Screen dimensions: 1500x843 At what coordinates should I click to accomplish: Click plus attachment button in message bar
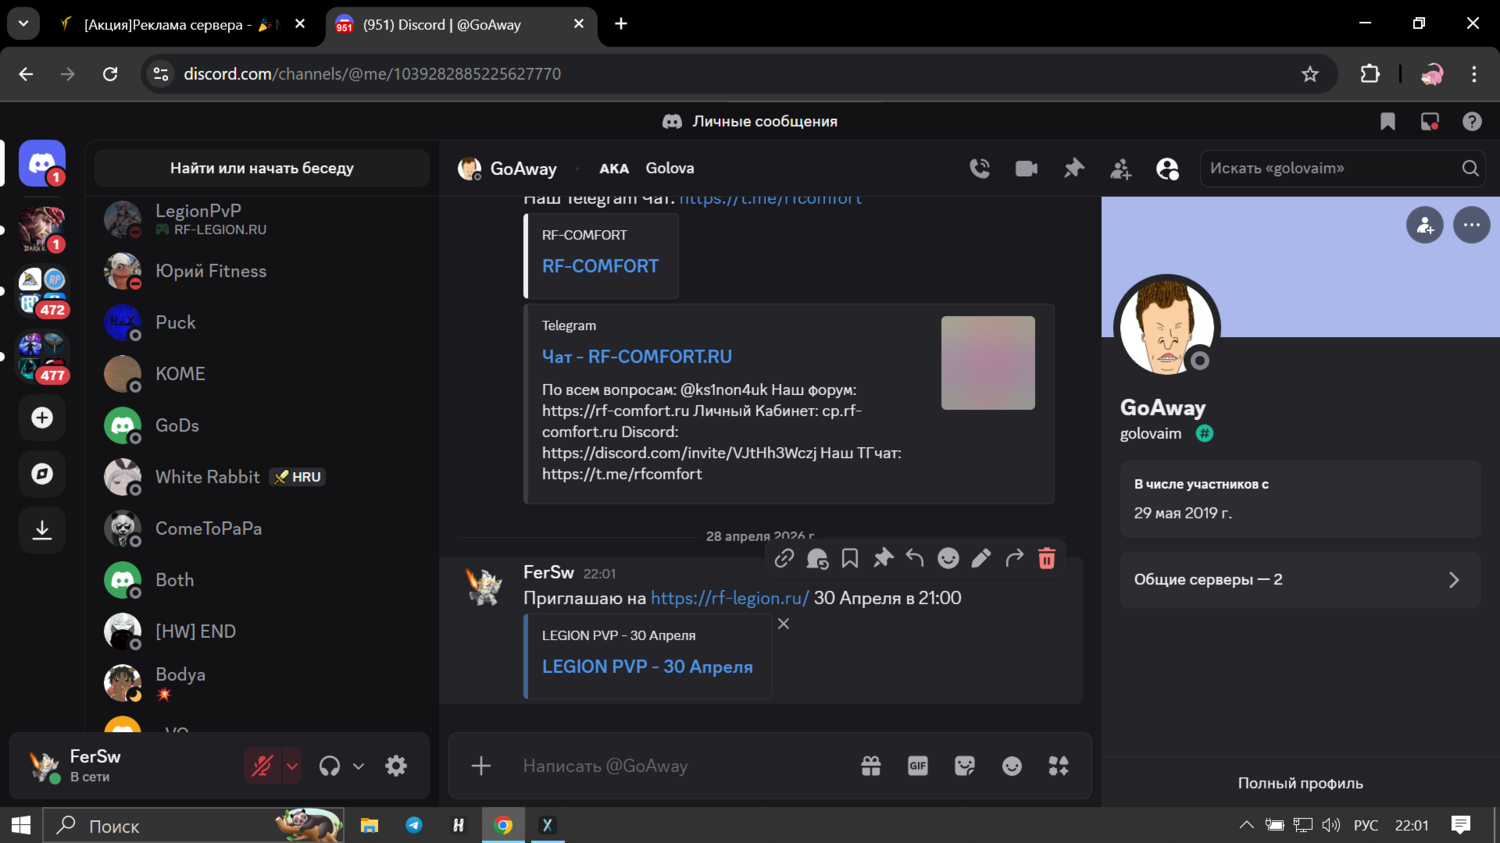point(481,766)
